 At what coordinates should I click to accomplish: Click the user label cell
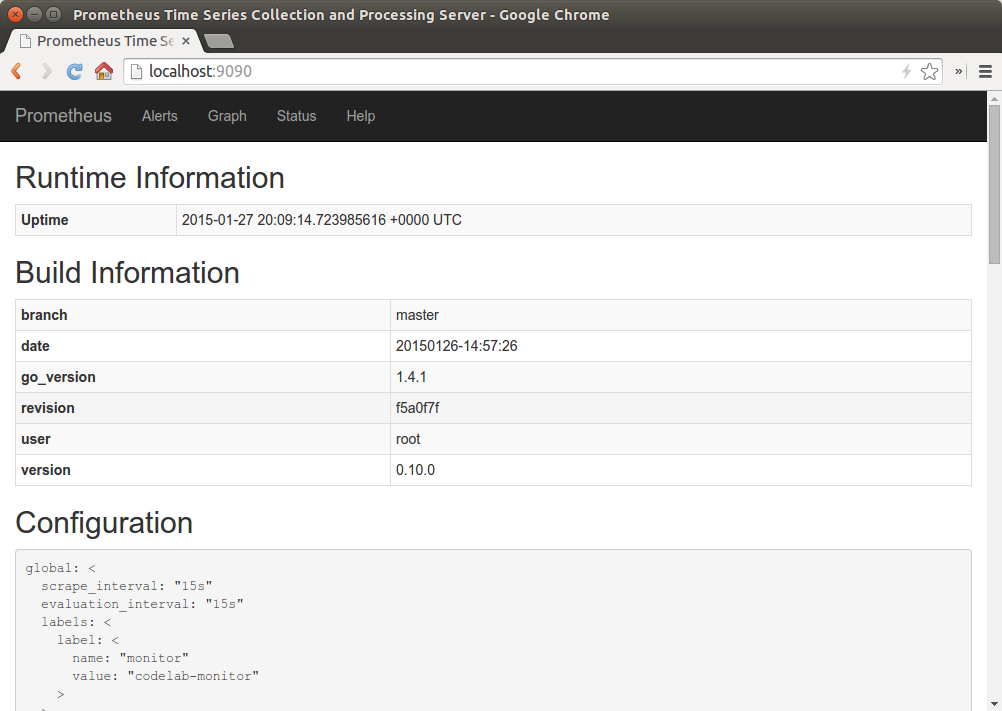[203, 439]
